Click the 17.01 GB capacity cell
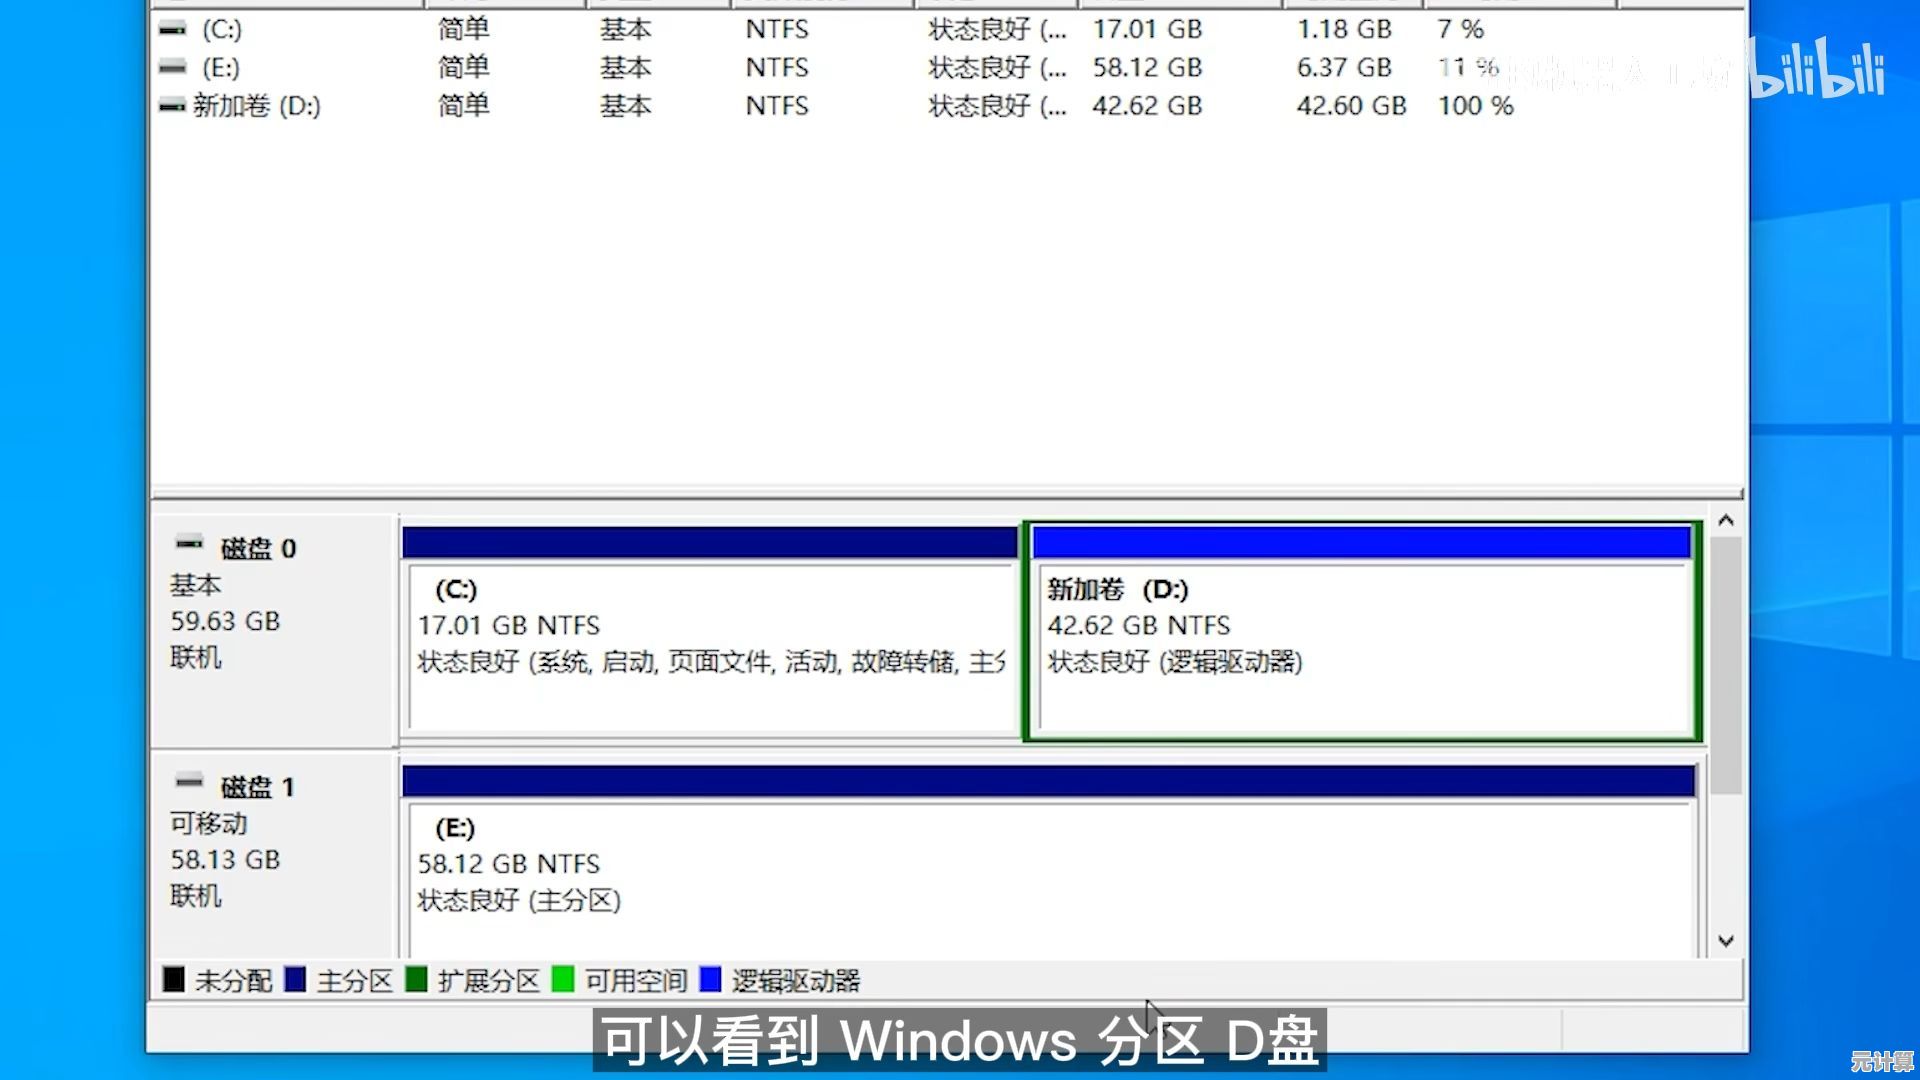Image resolution: width=1920 pixels, height=1080 pixels. pos(1147,30)
